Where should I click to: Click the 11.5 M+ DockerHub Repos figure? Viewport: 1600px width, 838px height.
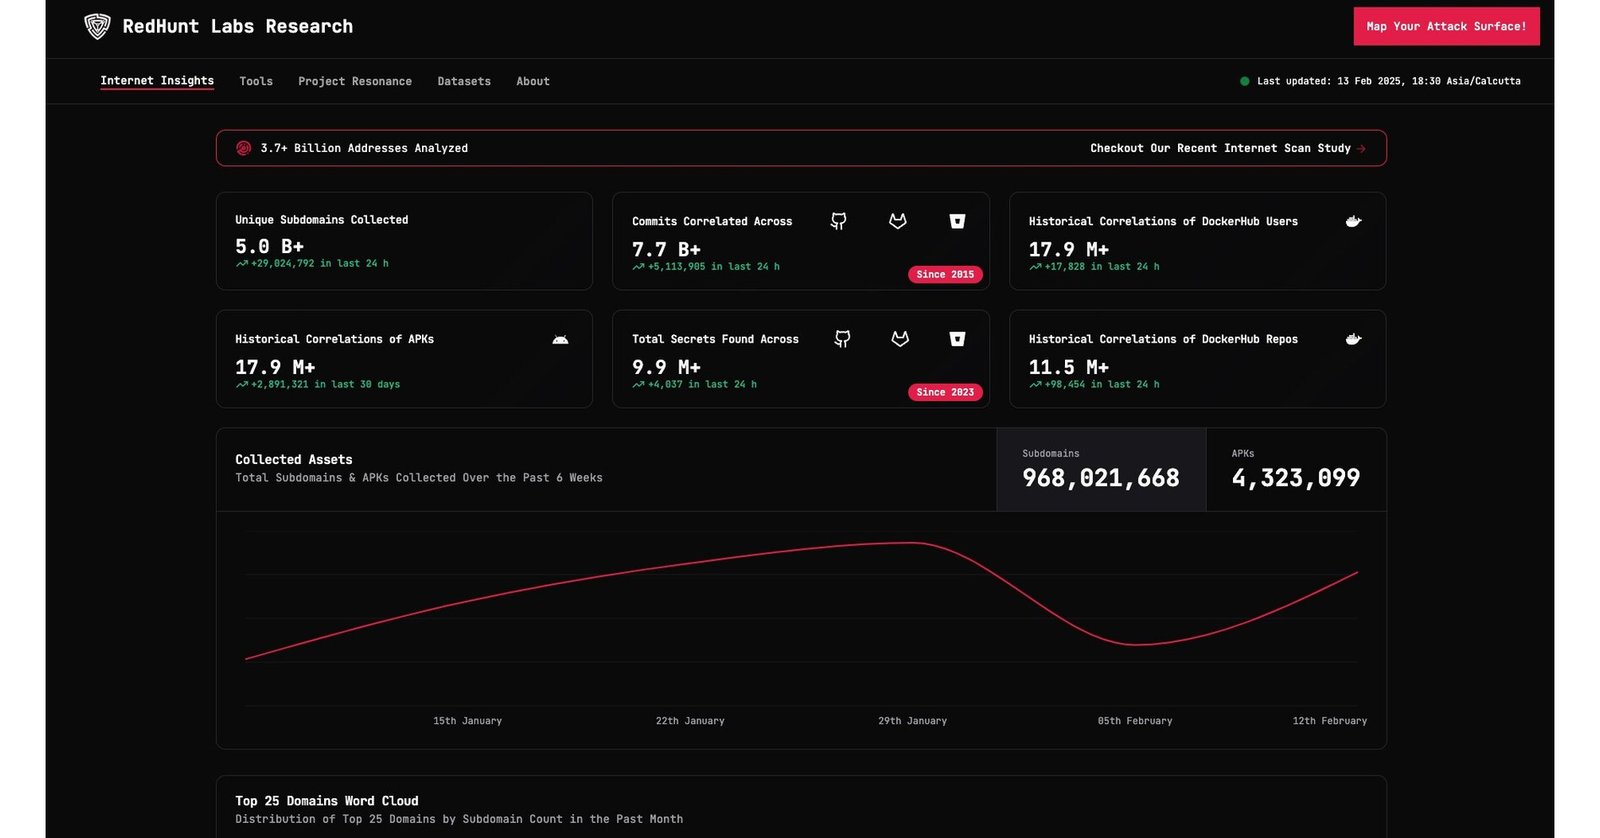tap(1069, 367)
